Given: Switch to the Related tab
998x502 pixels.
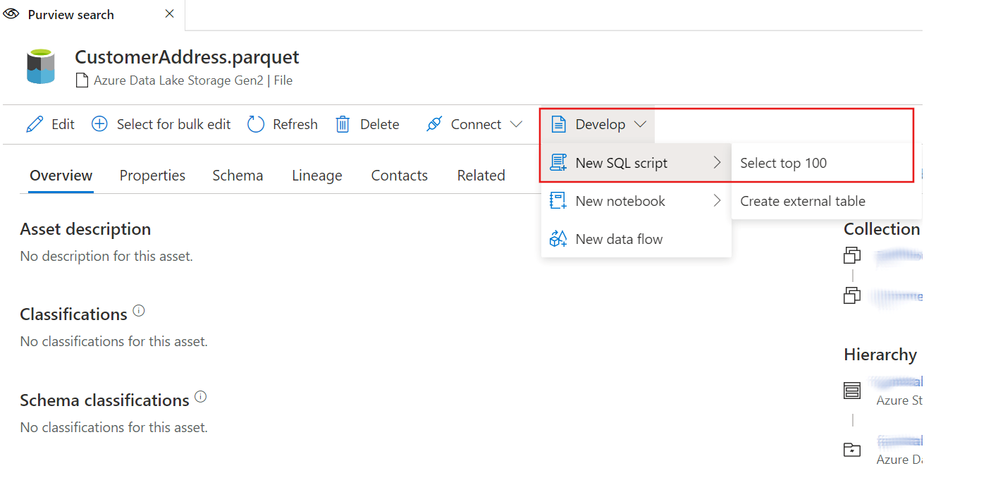Looking at the screenshot, I should tap(481, 175).
